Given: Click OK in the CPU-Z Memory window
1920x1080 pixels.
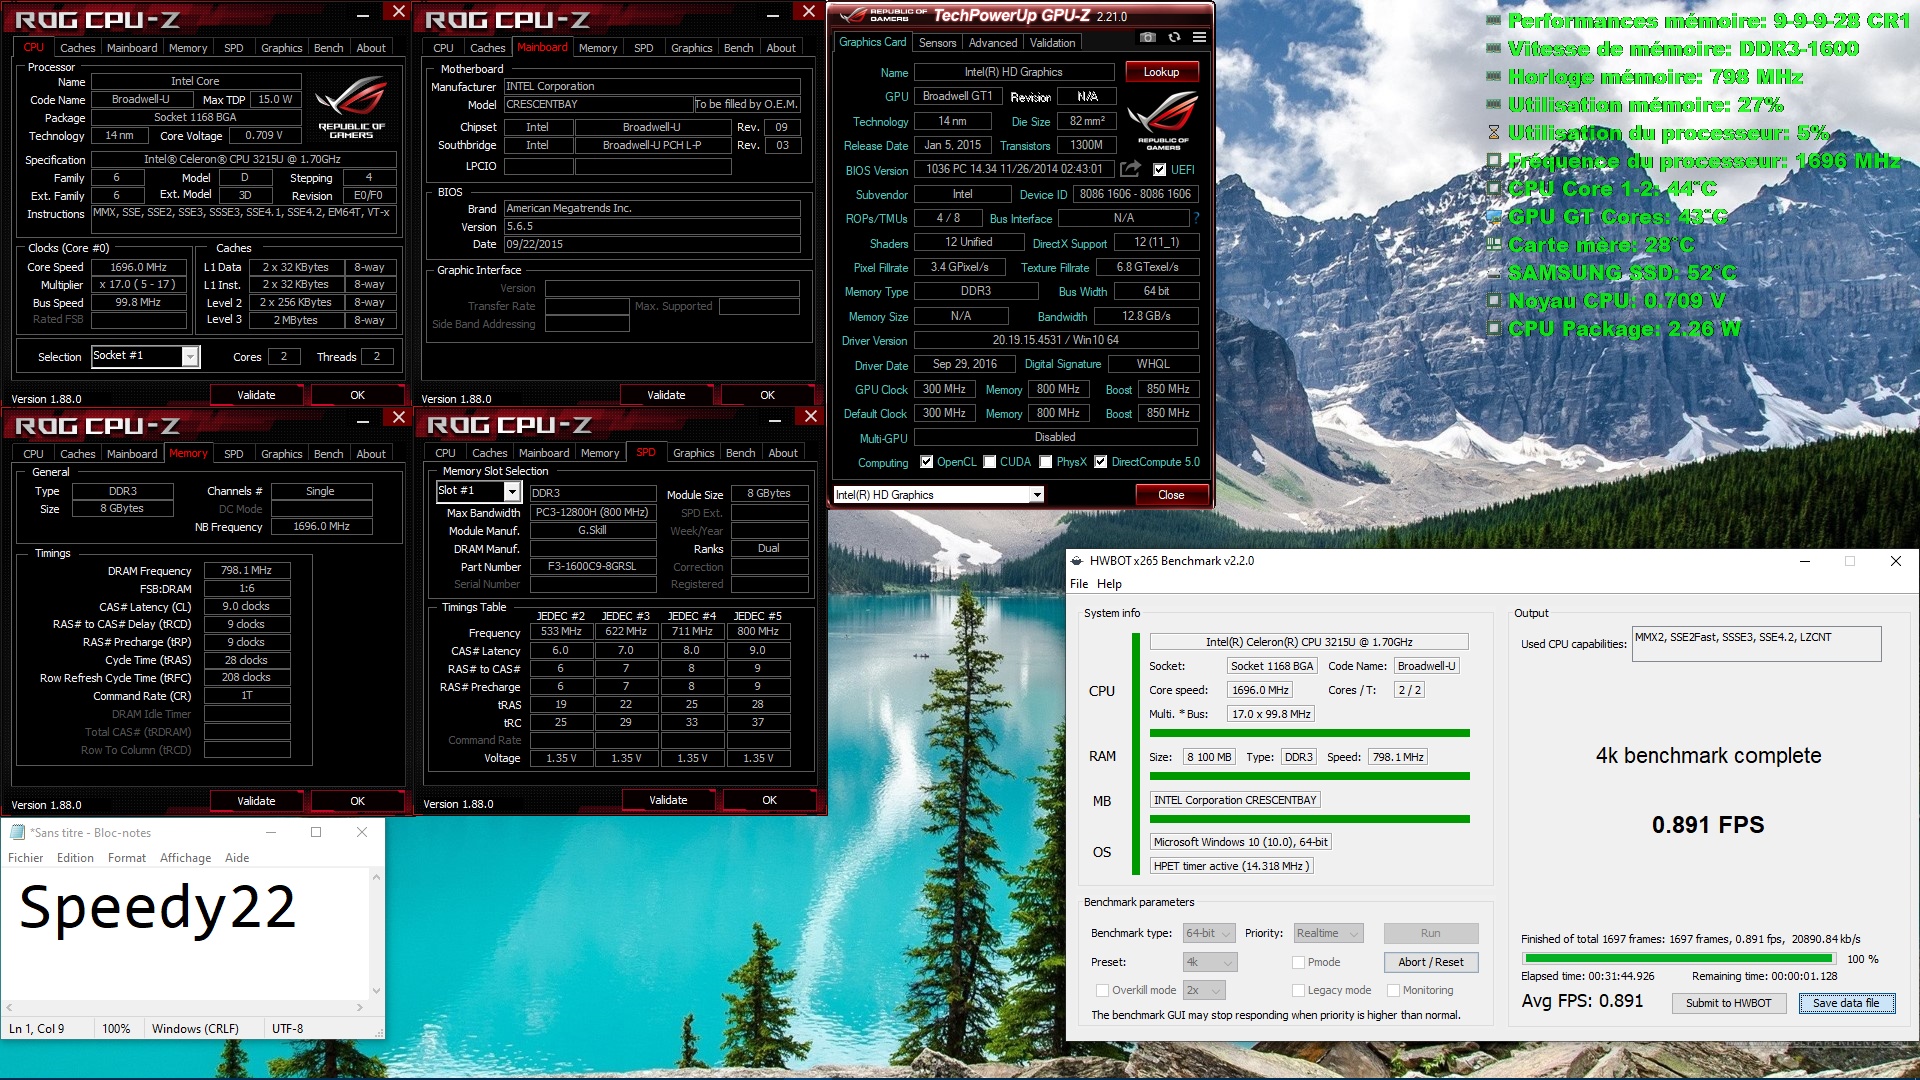Looking at the screenshot, I should tap(357, 801).
